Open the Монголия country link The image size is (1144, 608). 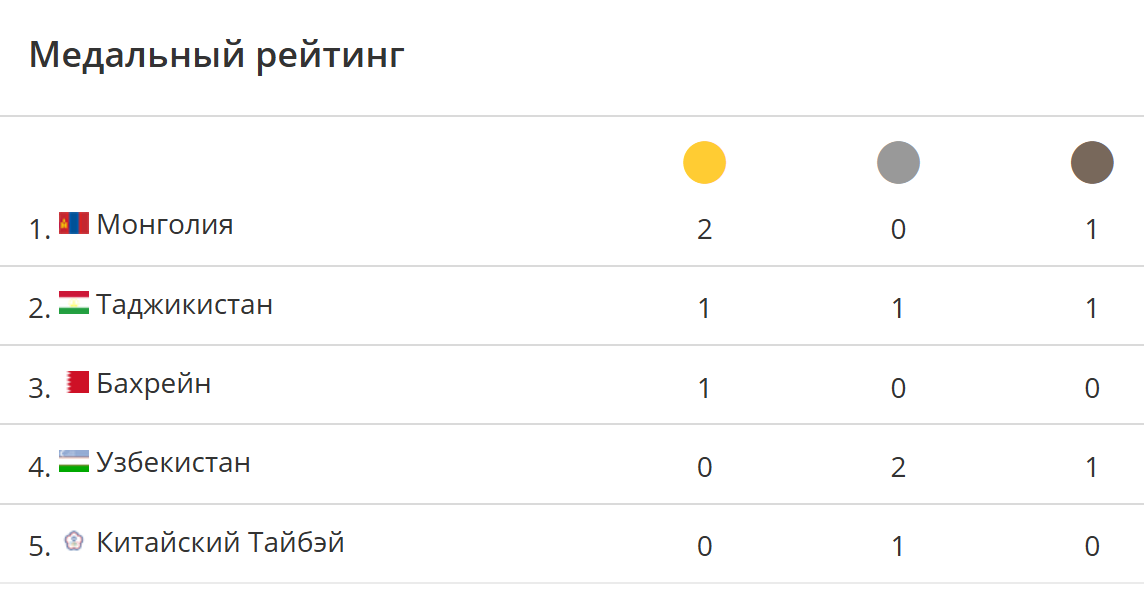pyautogui.click(x=165, y=224)
